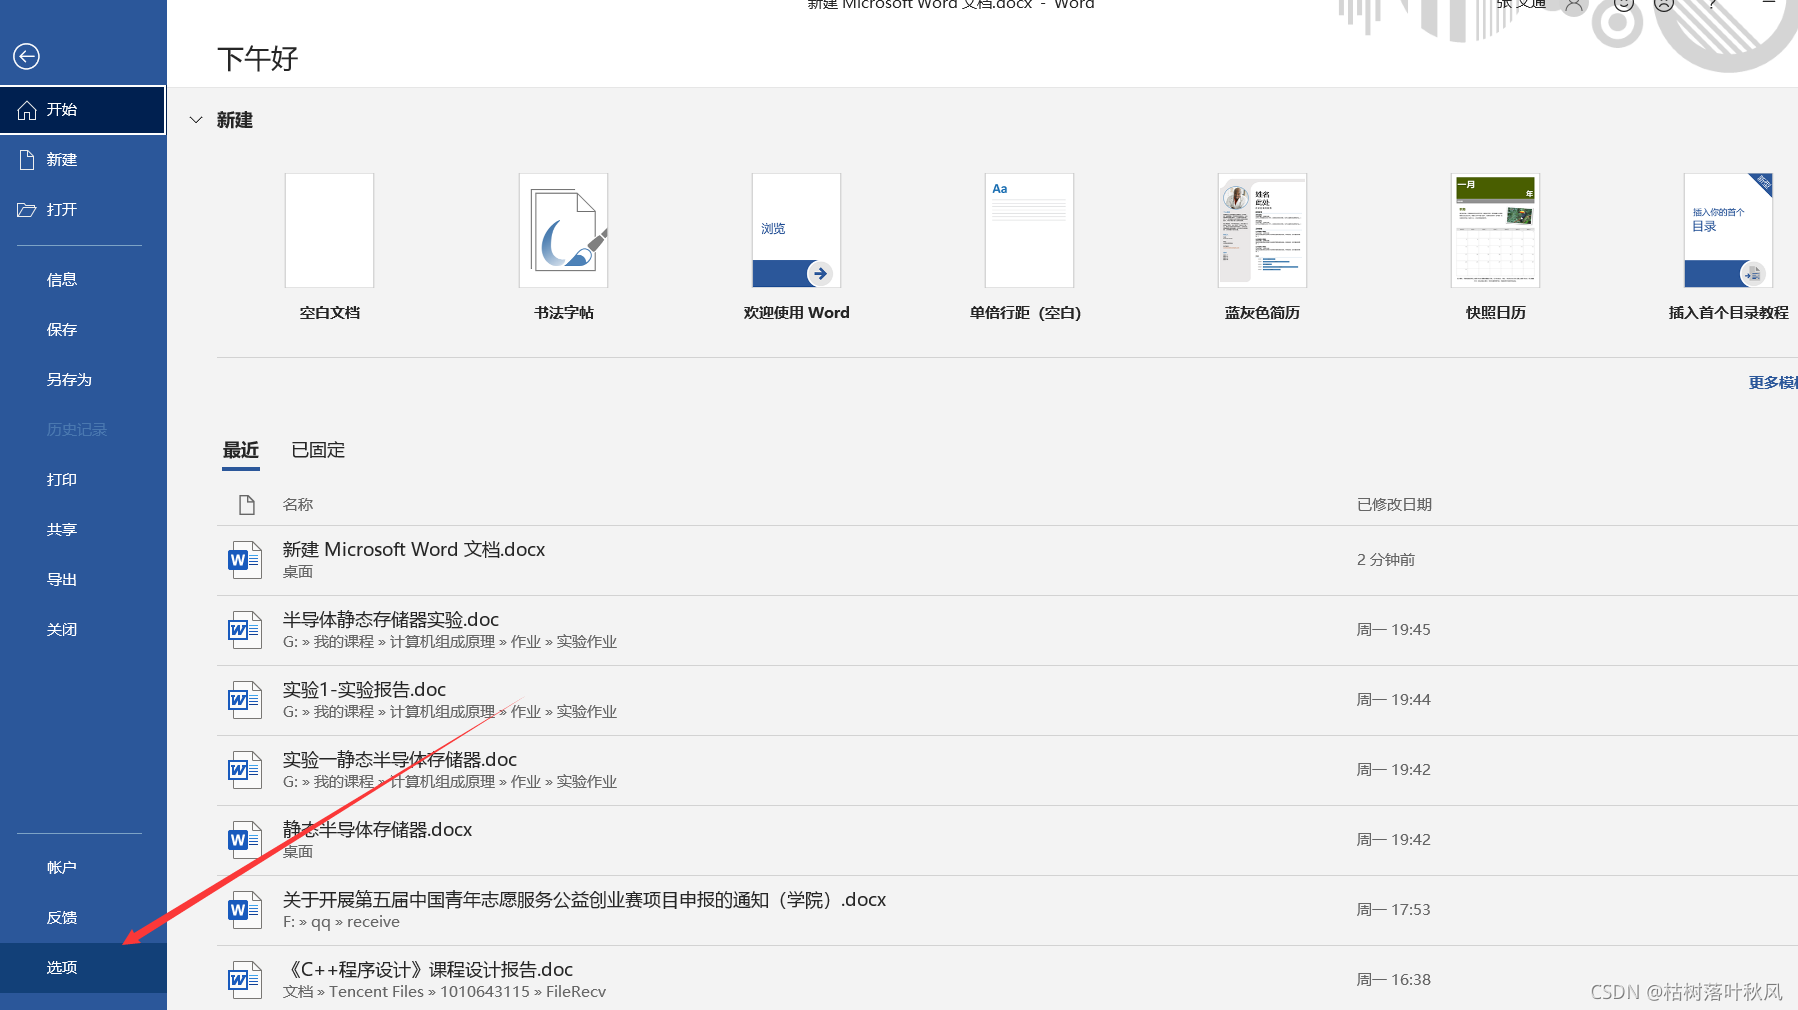Click the 更多模板 link
Viewport: 1798px width, 1010px height.
tap(1773, 383)
